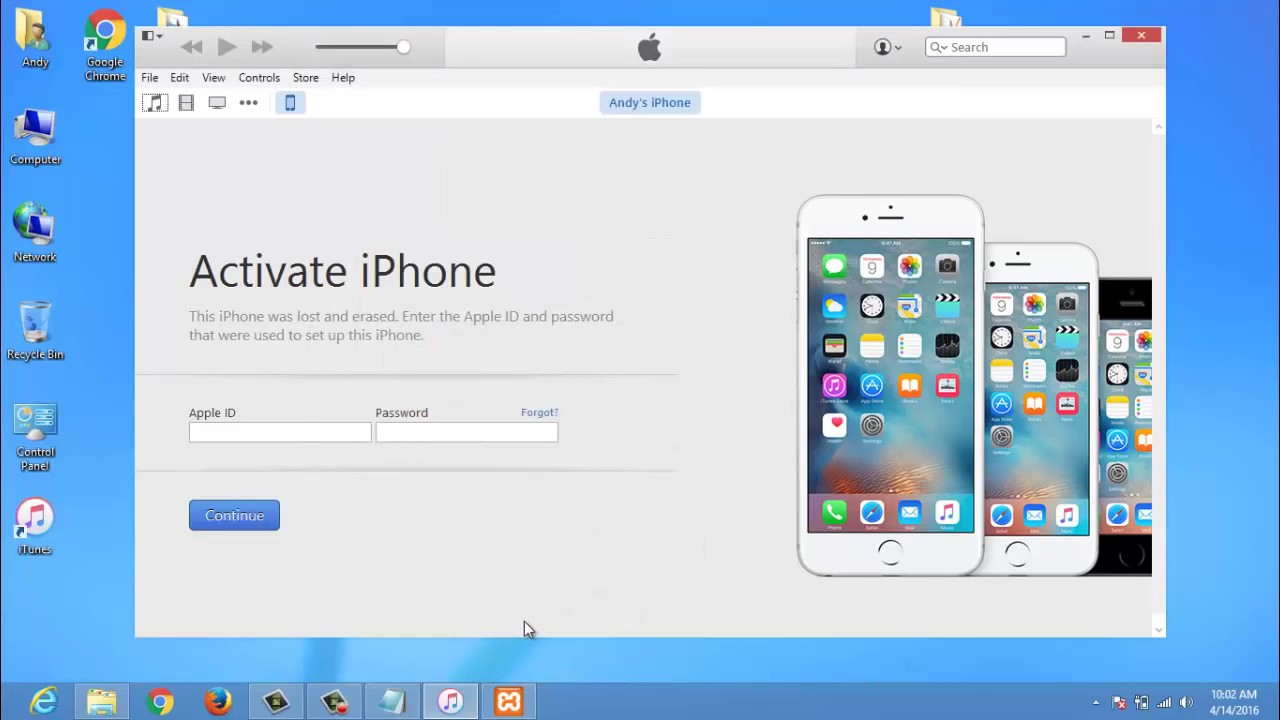
Task: Open the TV Shows library icon
Action: click(217, 102)
